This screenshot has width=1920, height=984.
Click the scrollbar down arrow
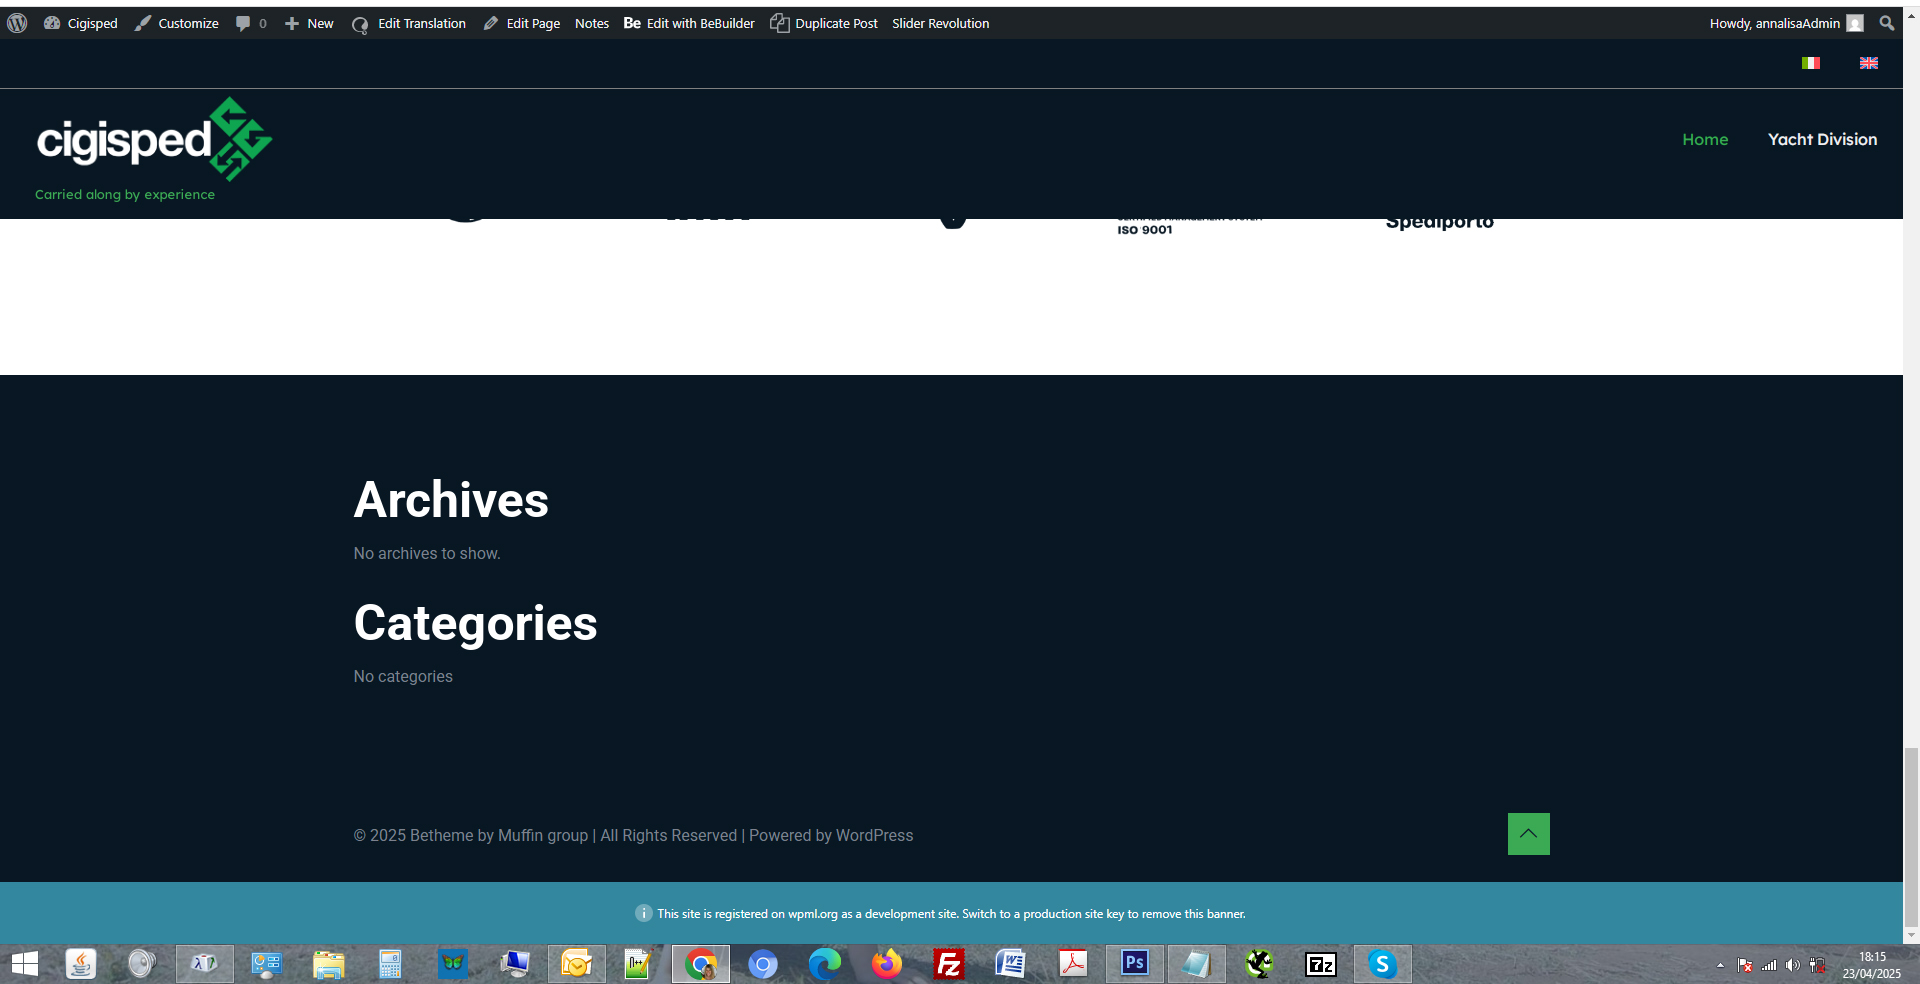(1911, 936)
